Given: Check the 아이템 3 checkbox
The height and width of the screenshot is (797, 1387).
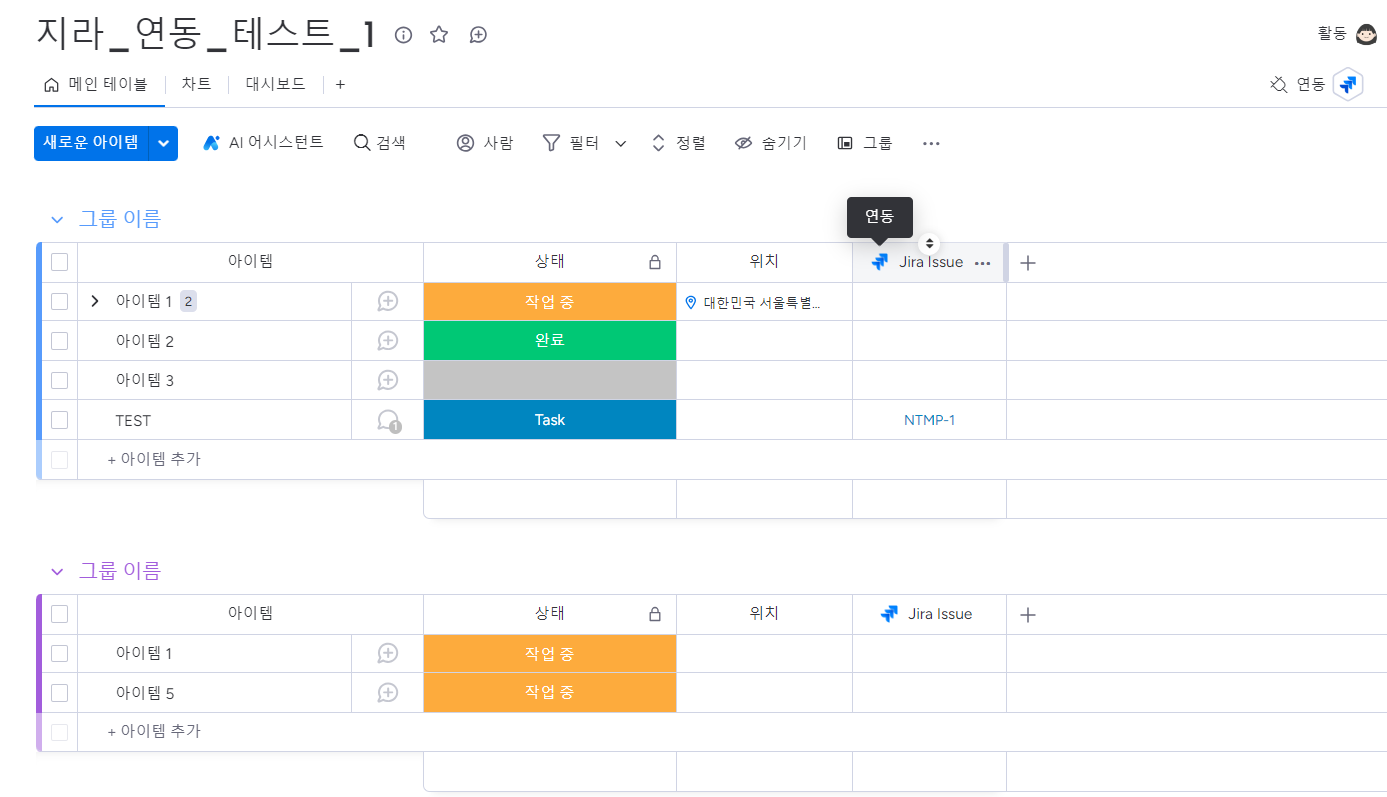Looking at the screenshot, I should click(x=59, y=380).
